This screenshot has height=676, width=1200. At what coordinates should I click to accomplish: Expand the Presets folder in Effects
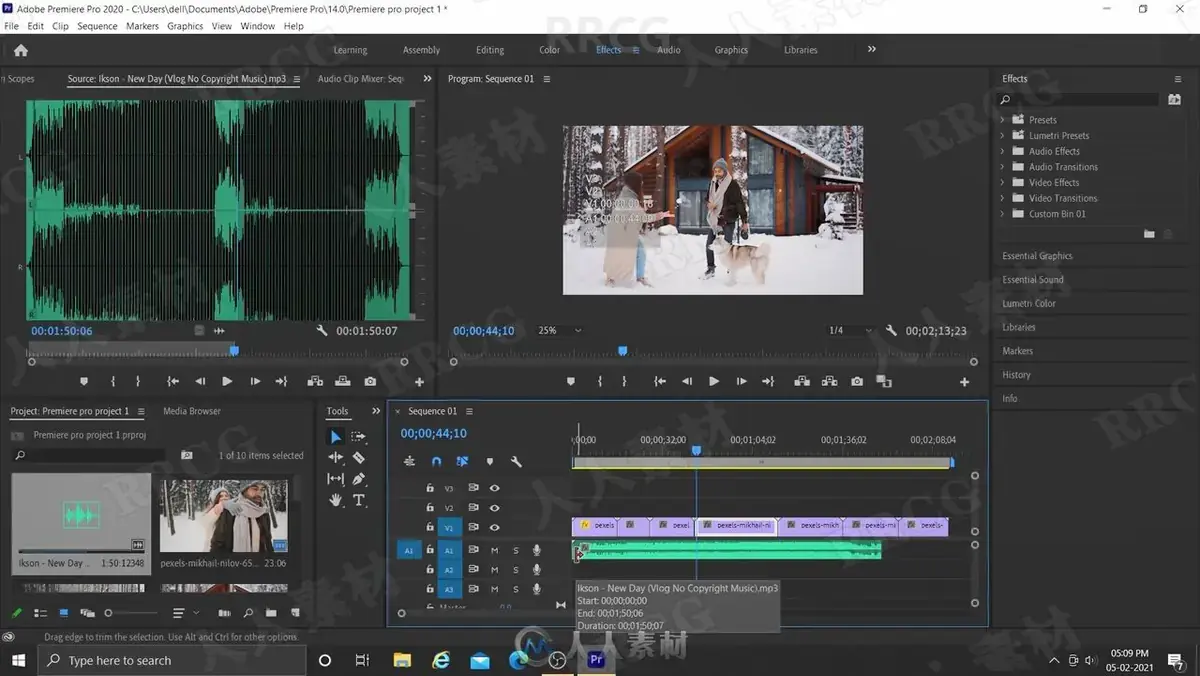[x=1003, y=120]
